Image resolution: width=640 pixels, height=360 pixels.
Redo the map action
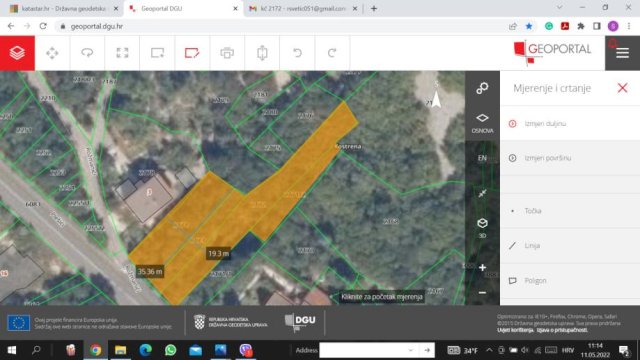332,53
